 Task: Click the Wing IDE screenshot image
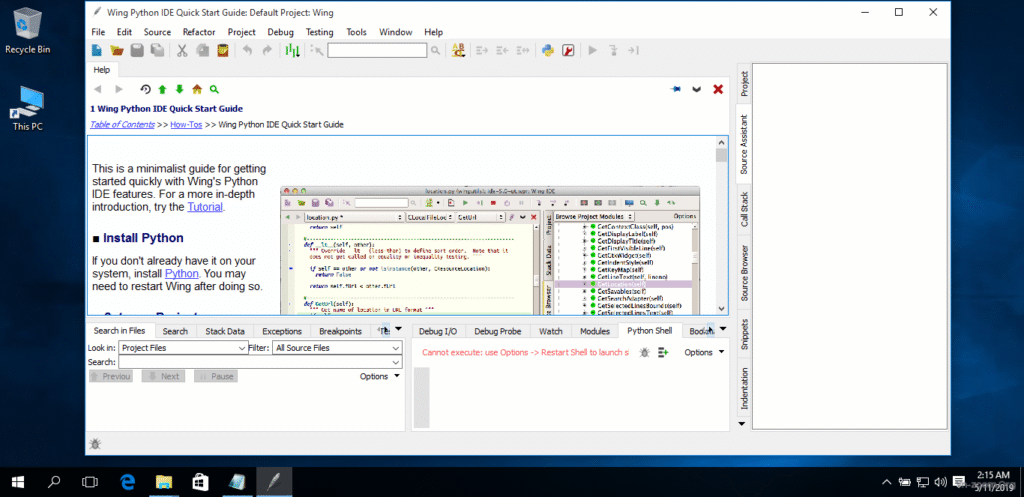point(490,251)
